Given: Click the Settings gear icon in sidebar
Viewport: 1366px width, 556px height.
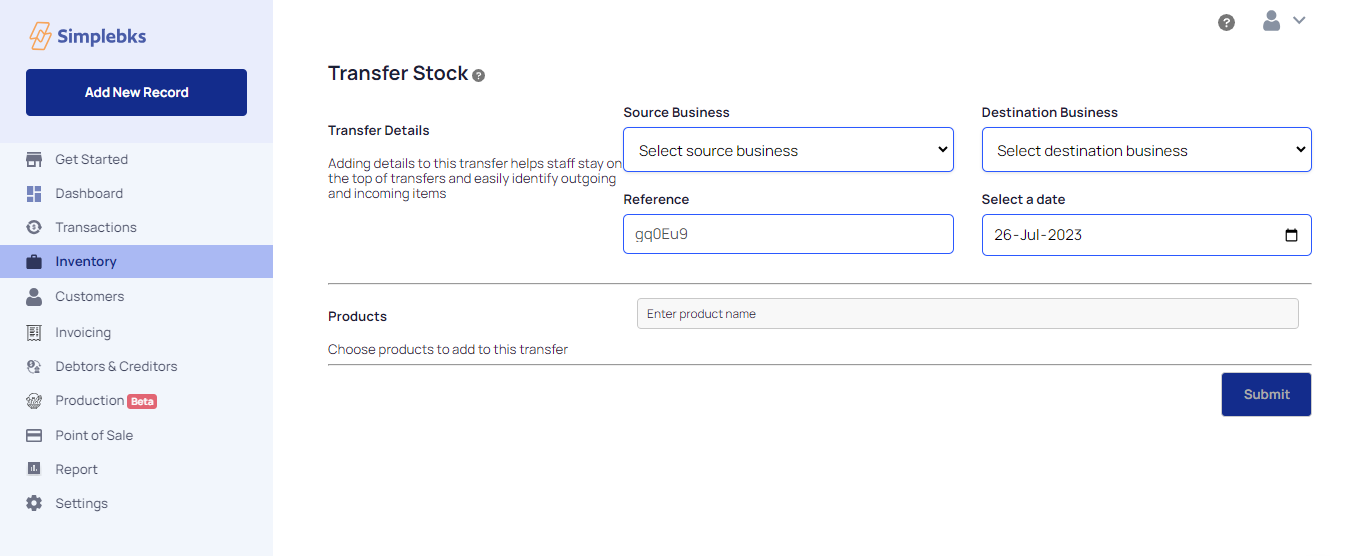Looking at the screenshot, I should click(x=34, y=504).
